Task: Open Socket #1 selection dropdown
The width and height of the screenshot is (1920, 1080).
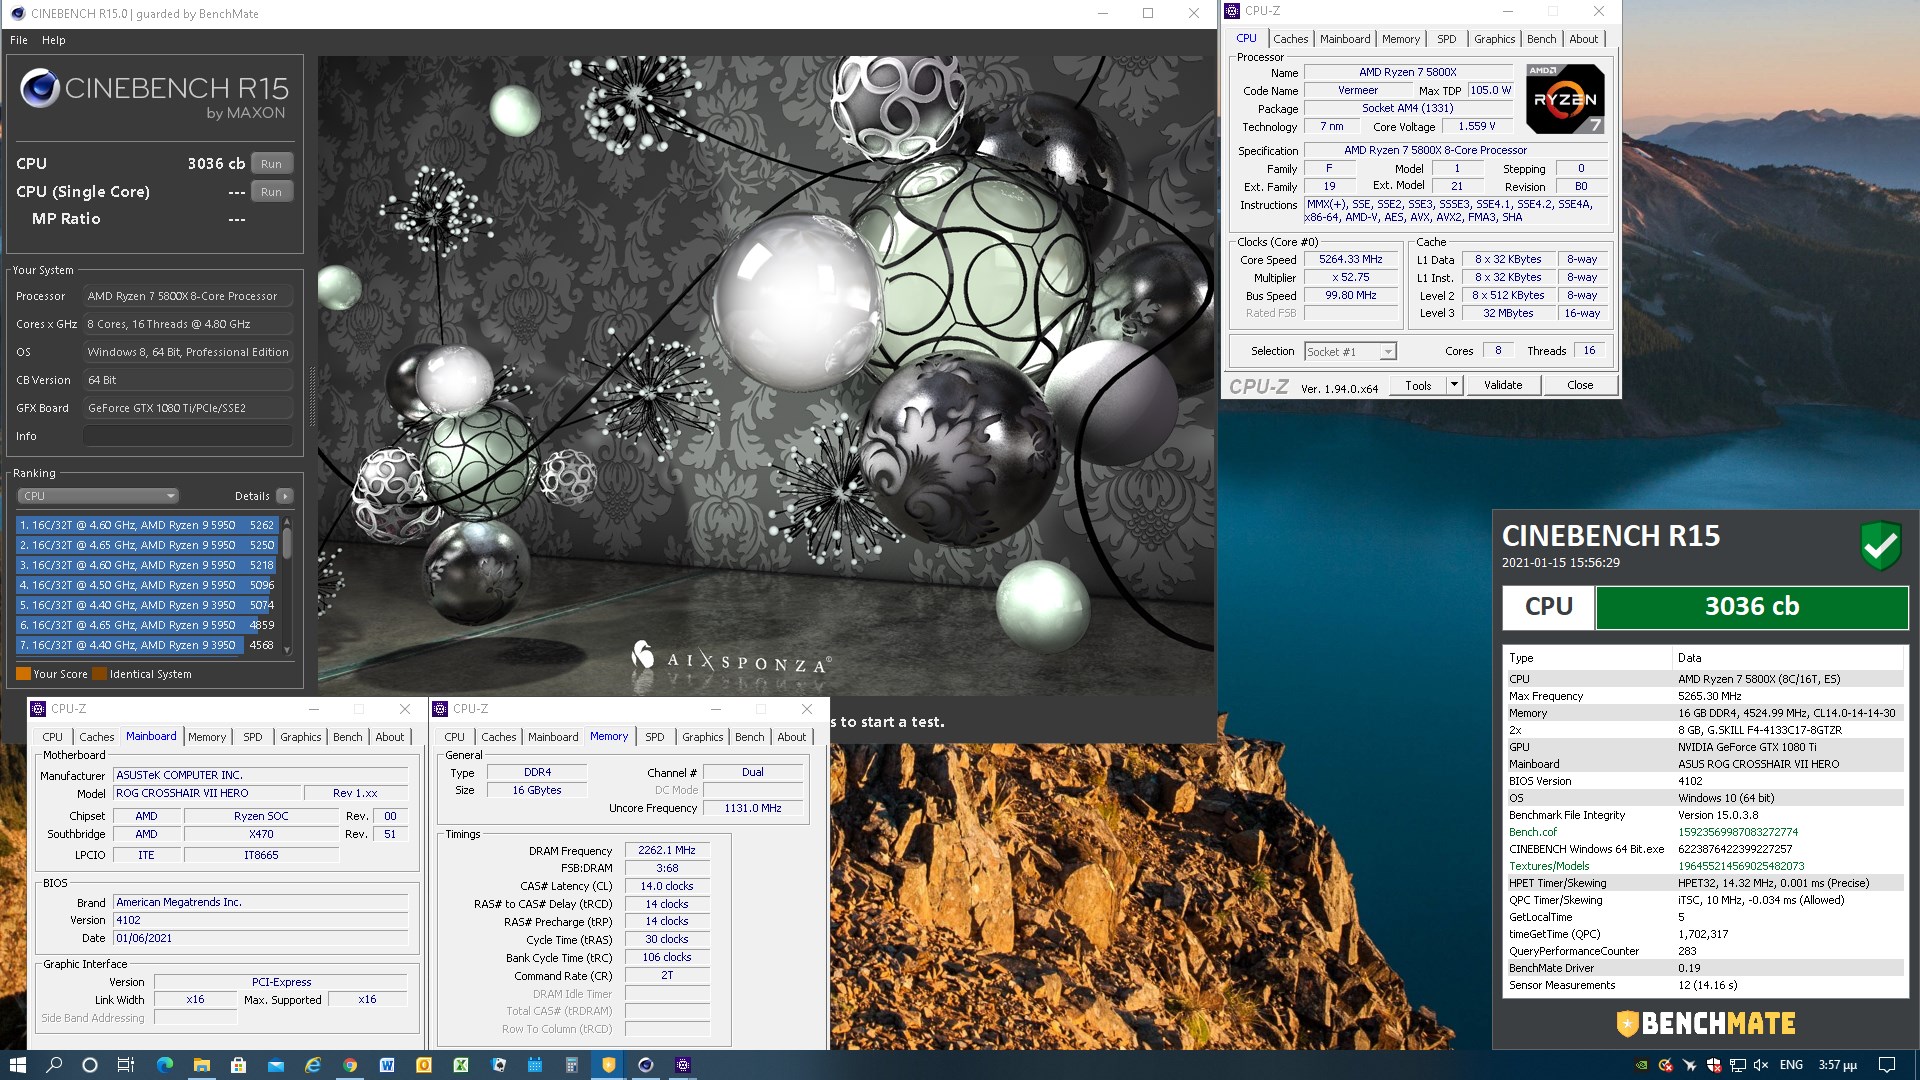Action: (1350, 352)
